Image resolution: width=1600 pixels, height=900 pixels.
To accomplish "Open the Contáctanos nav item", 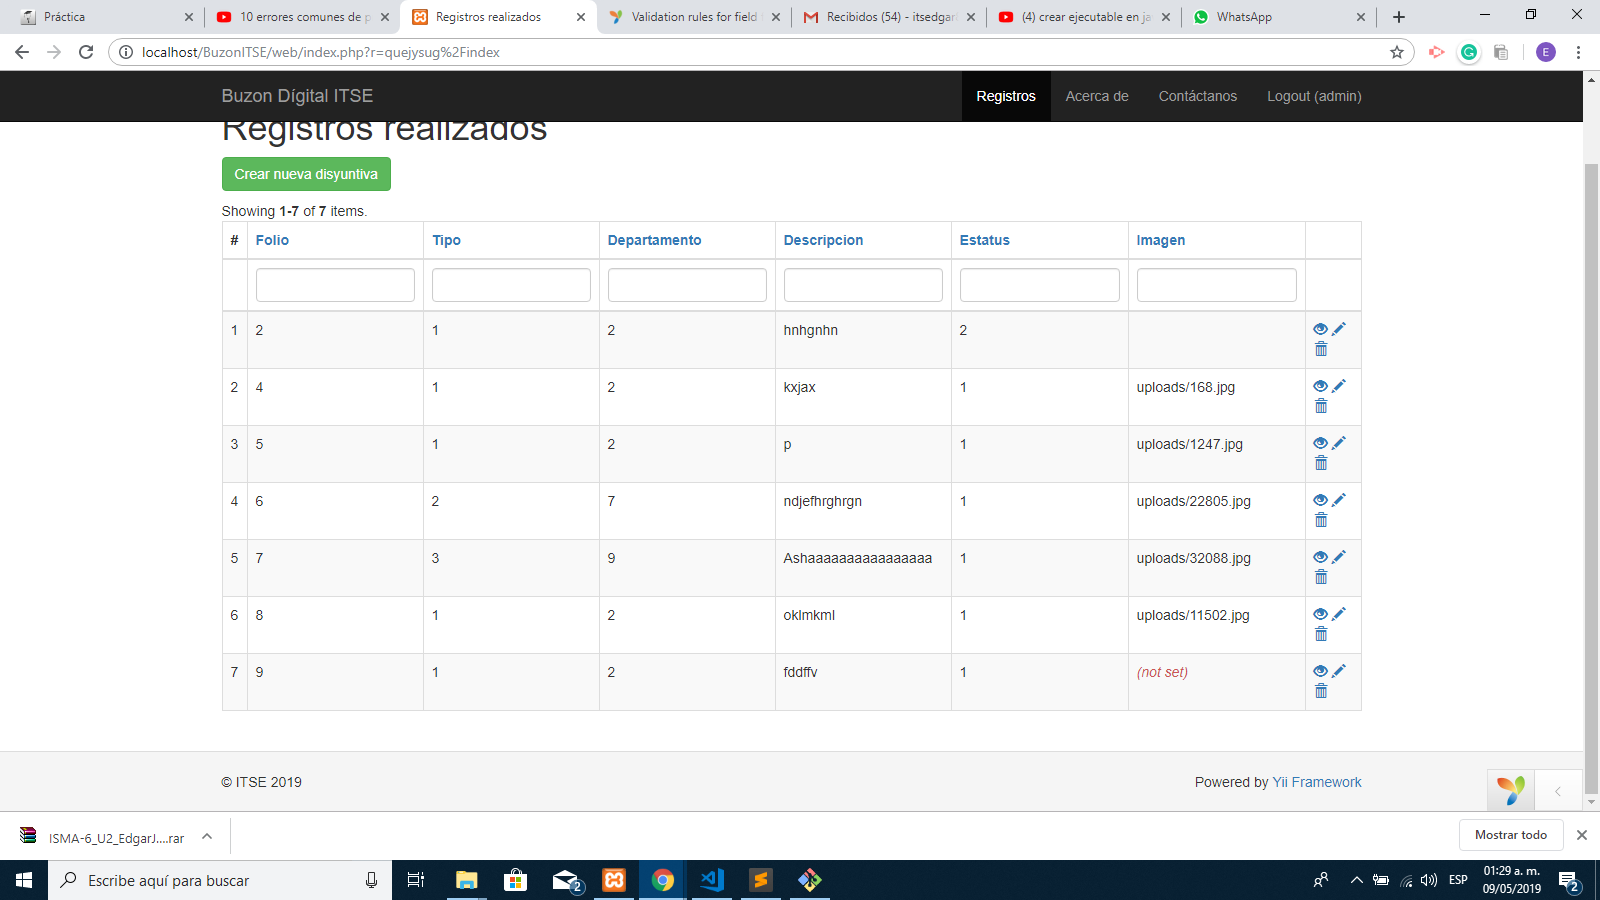I will tap(1198, 96).
